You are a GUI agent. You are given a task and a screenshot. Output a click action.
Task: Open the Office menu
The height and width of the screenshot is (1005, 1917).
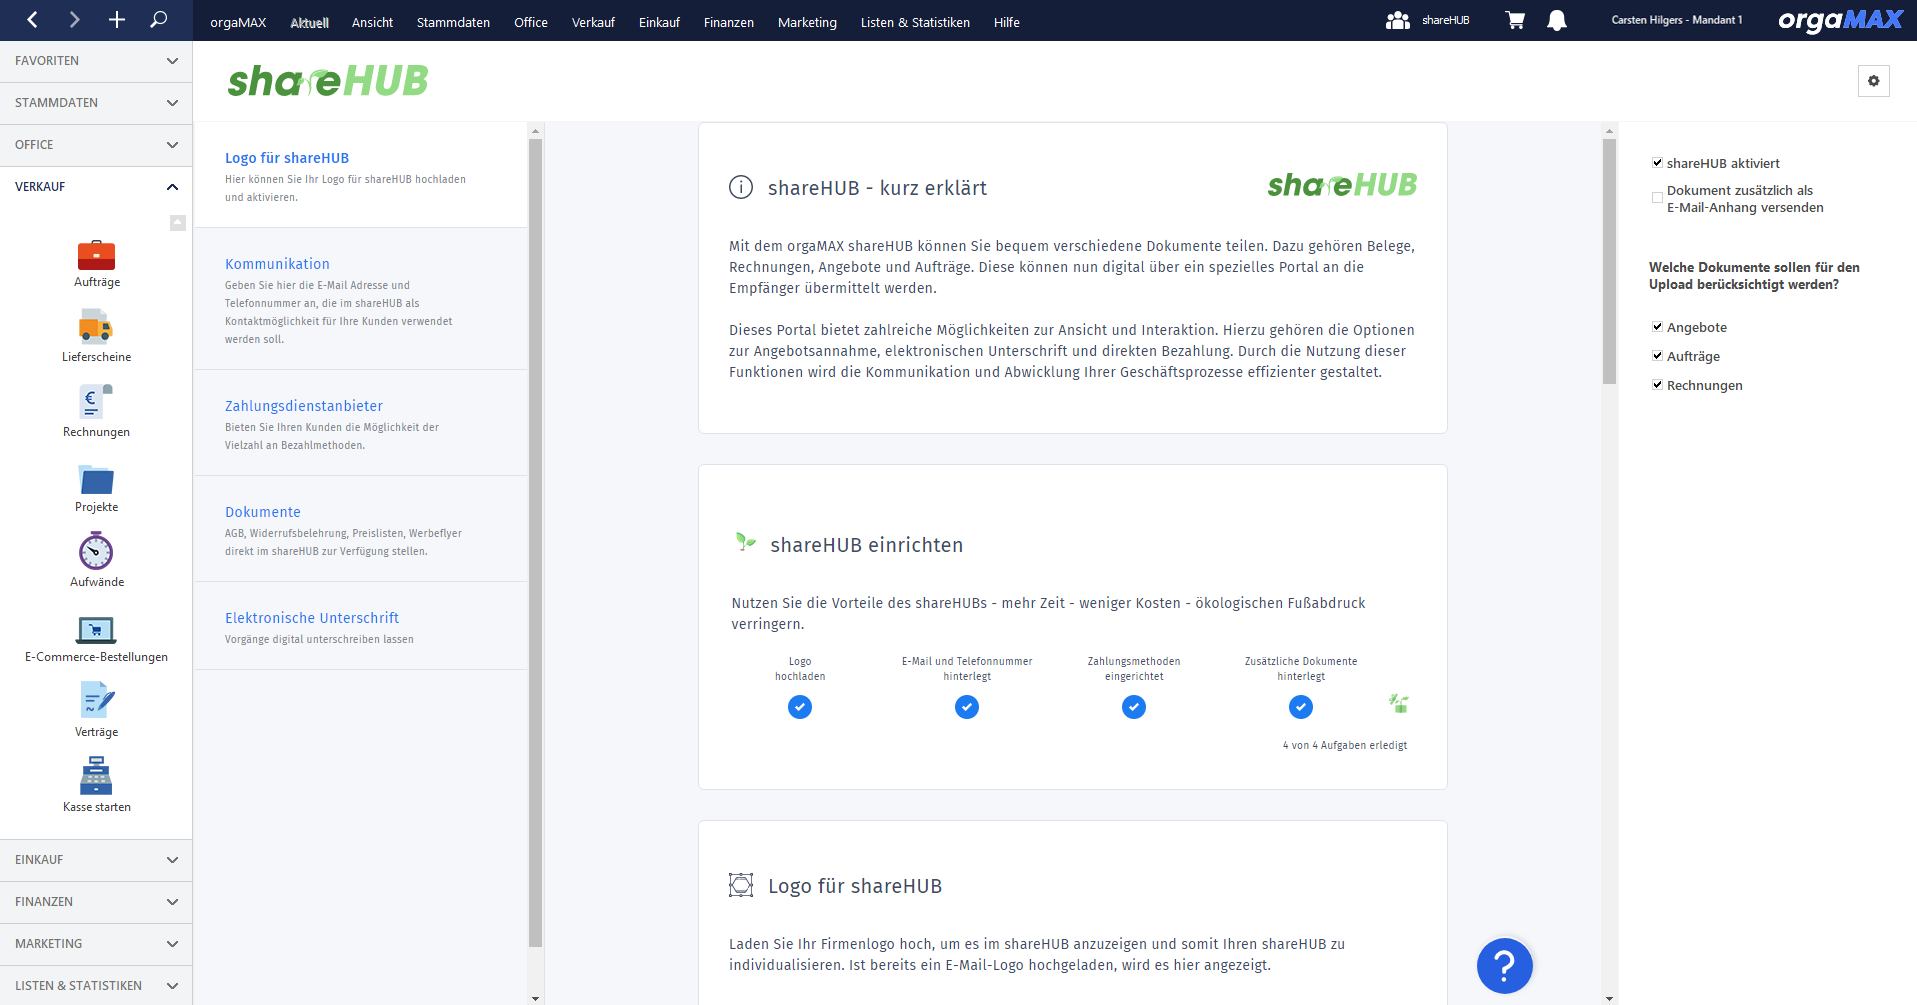click(531, 22)
